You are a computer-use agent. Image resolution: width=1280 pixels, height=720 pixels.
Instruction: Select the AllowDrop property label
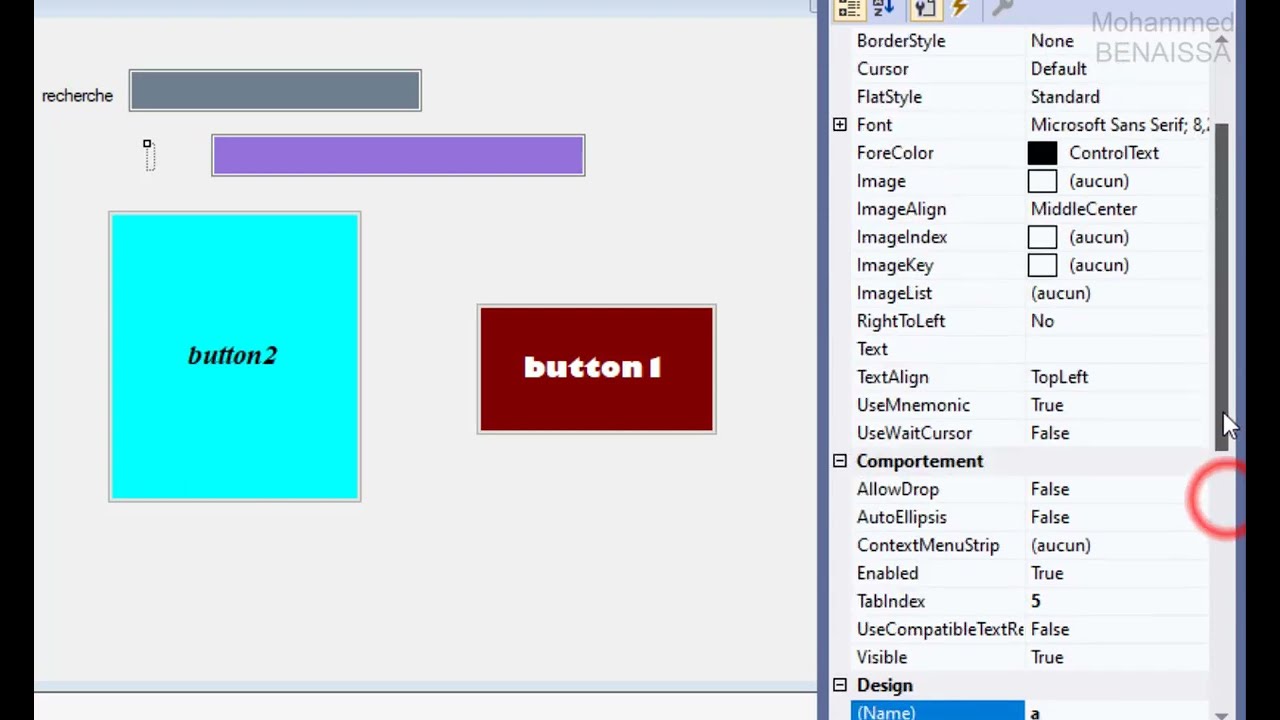pyautogui.click(x=898, y=489)
